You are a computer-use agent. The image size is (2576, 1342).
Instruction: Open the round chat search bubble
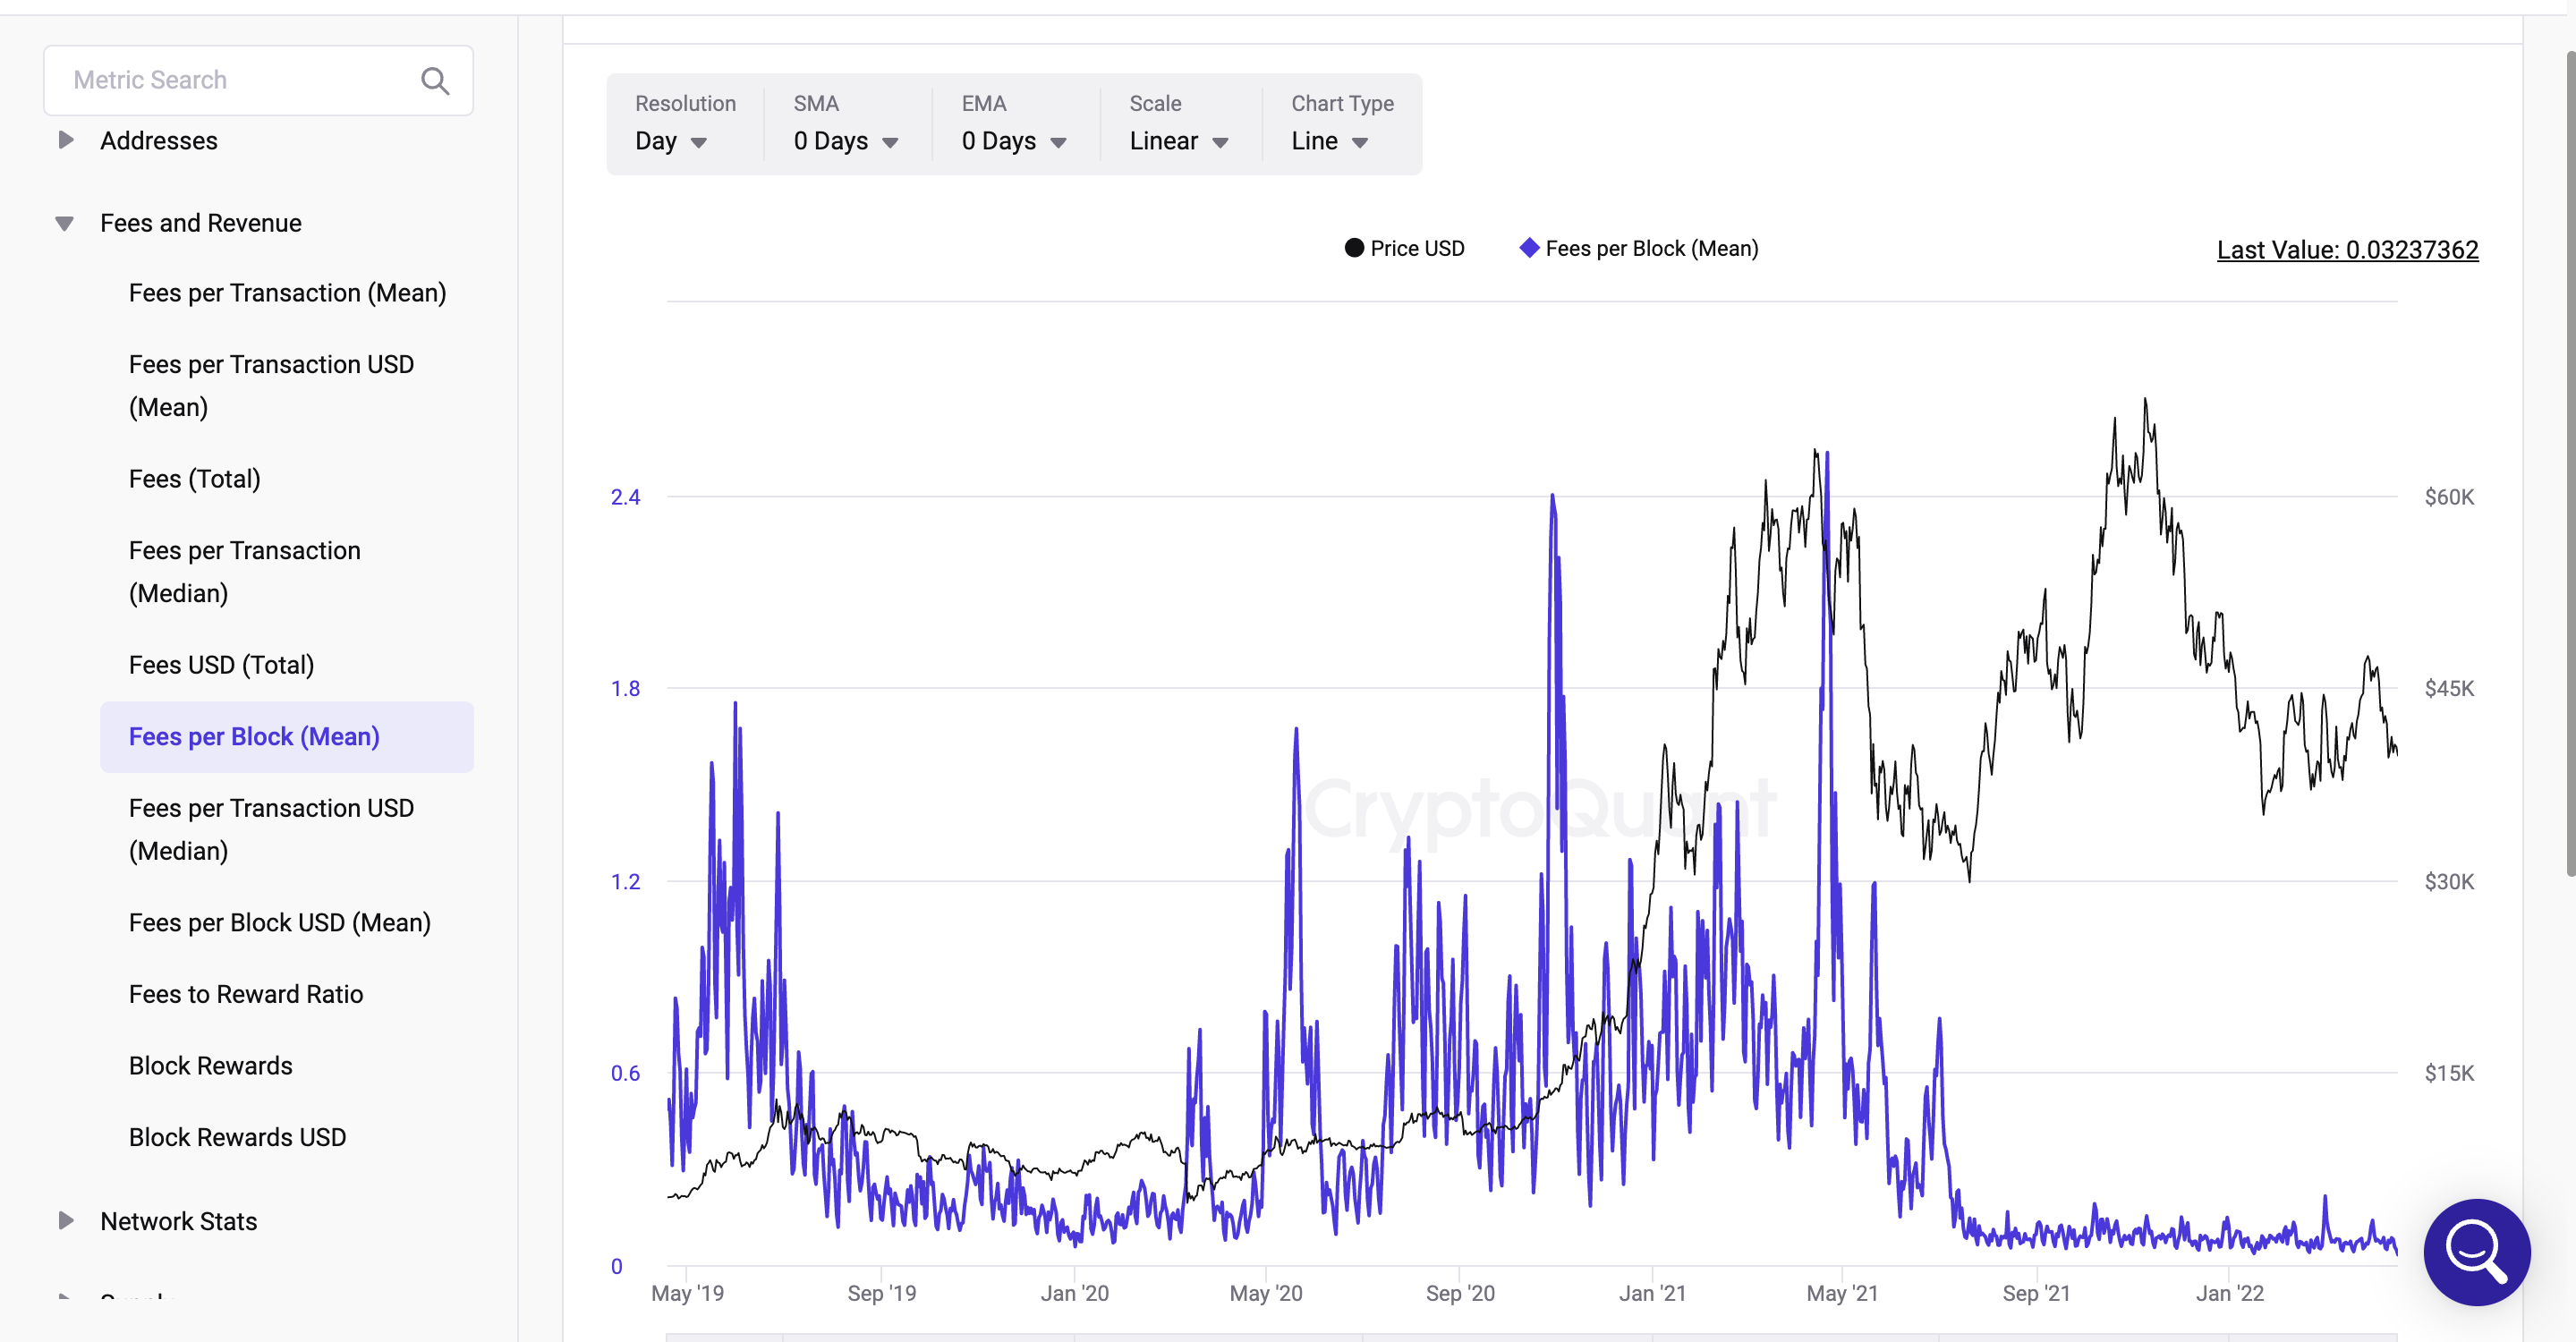(2476, 1252)
